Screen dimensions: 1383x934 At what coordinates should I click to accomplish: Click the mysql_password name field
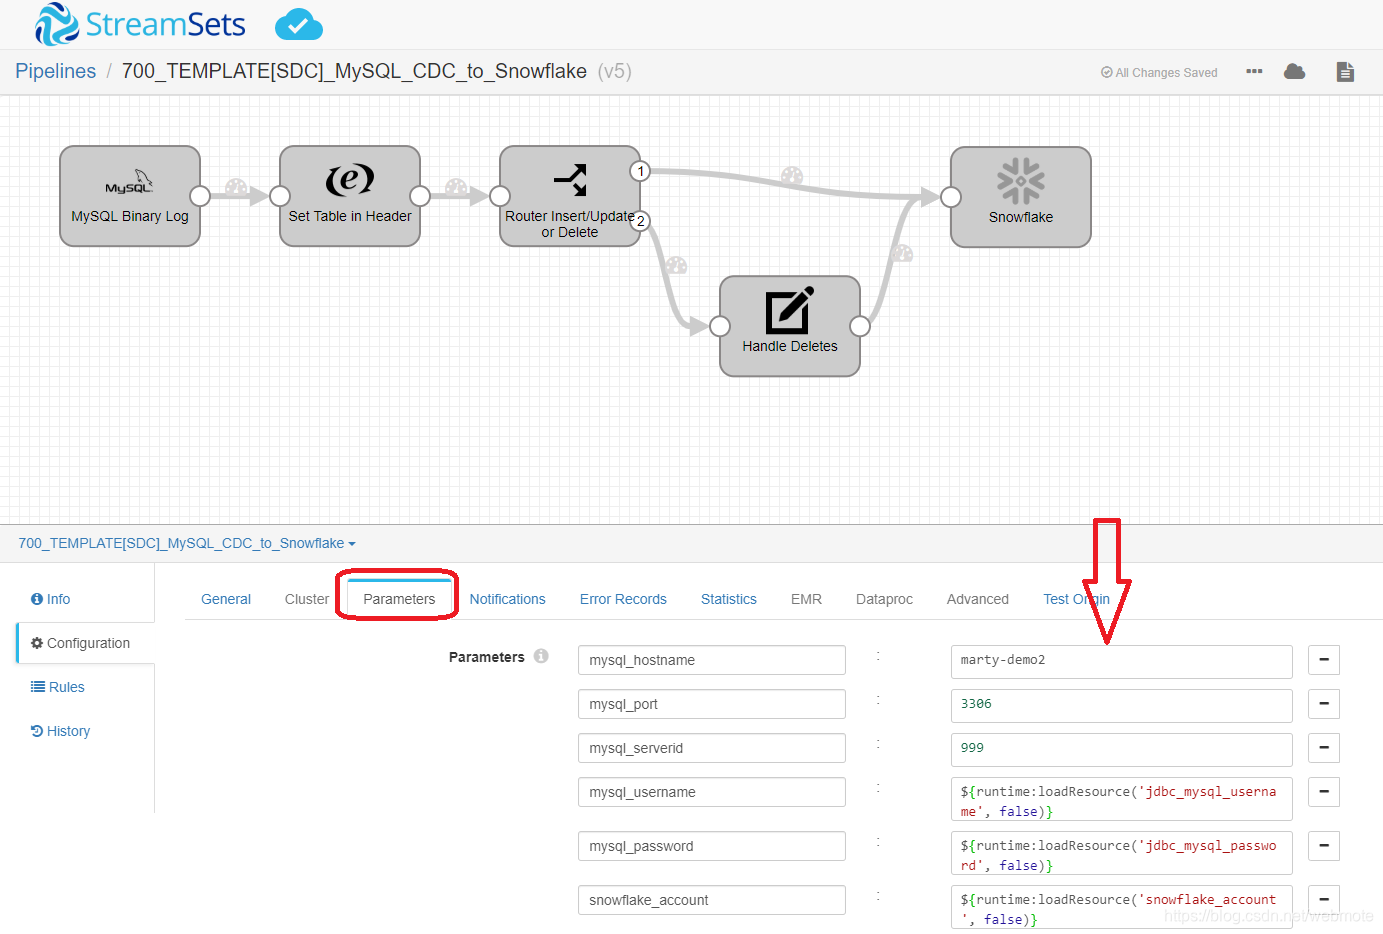(x=712, y=846)
